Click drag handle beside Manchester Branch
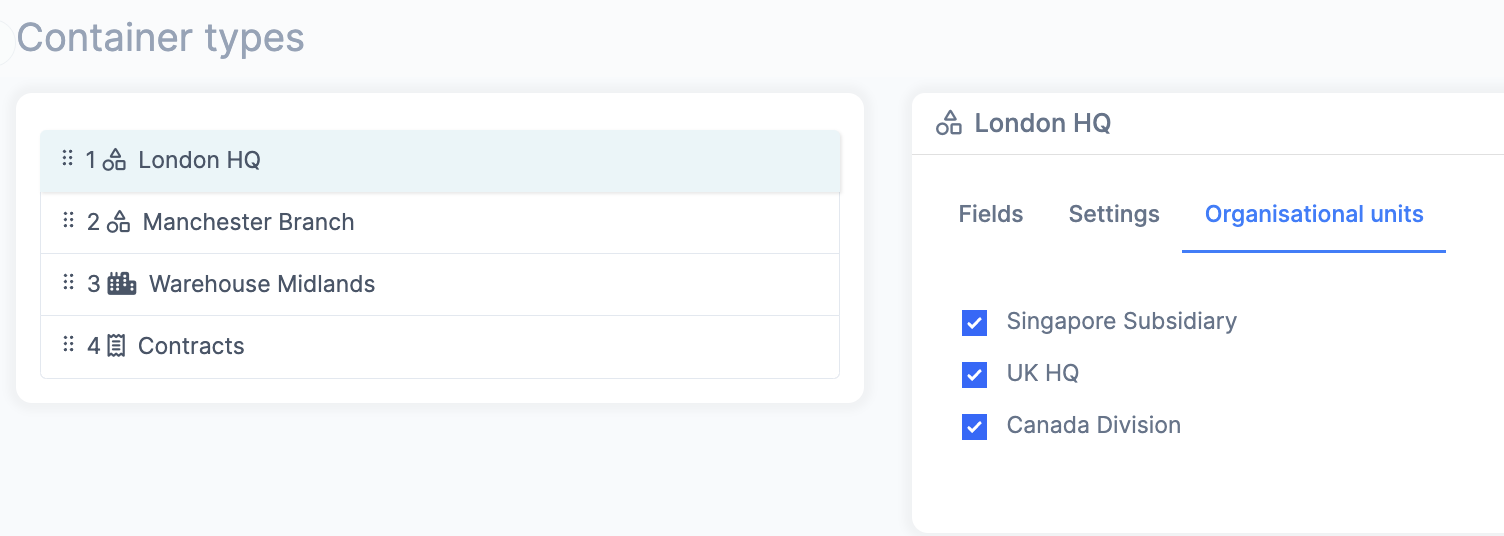The width and height of the screenshot is (1504, 536). (x=68, y=220)
